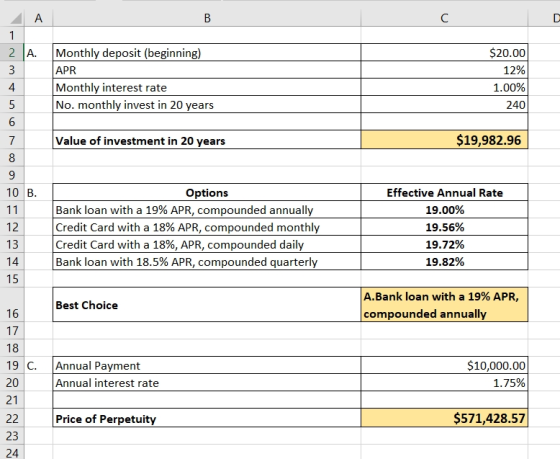560x459 pixels.
Task: Click the $19,982.96 result cell
Action: click(444, 140)
